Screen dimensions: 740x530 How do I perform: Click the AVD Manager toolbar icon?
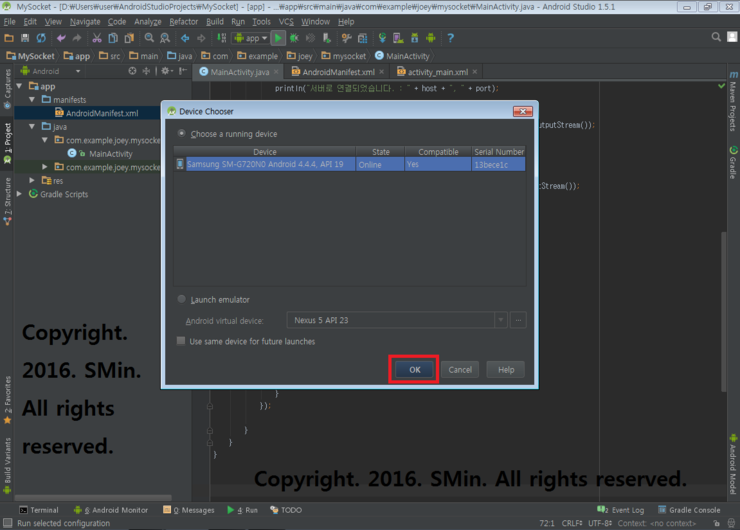click(398, 38)
